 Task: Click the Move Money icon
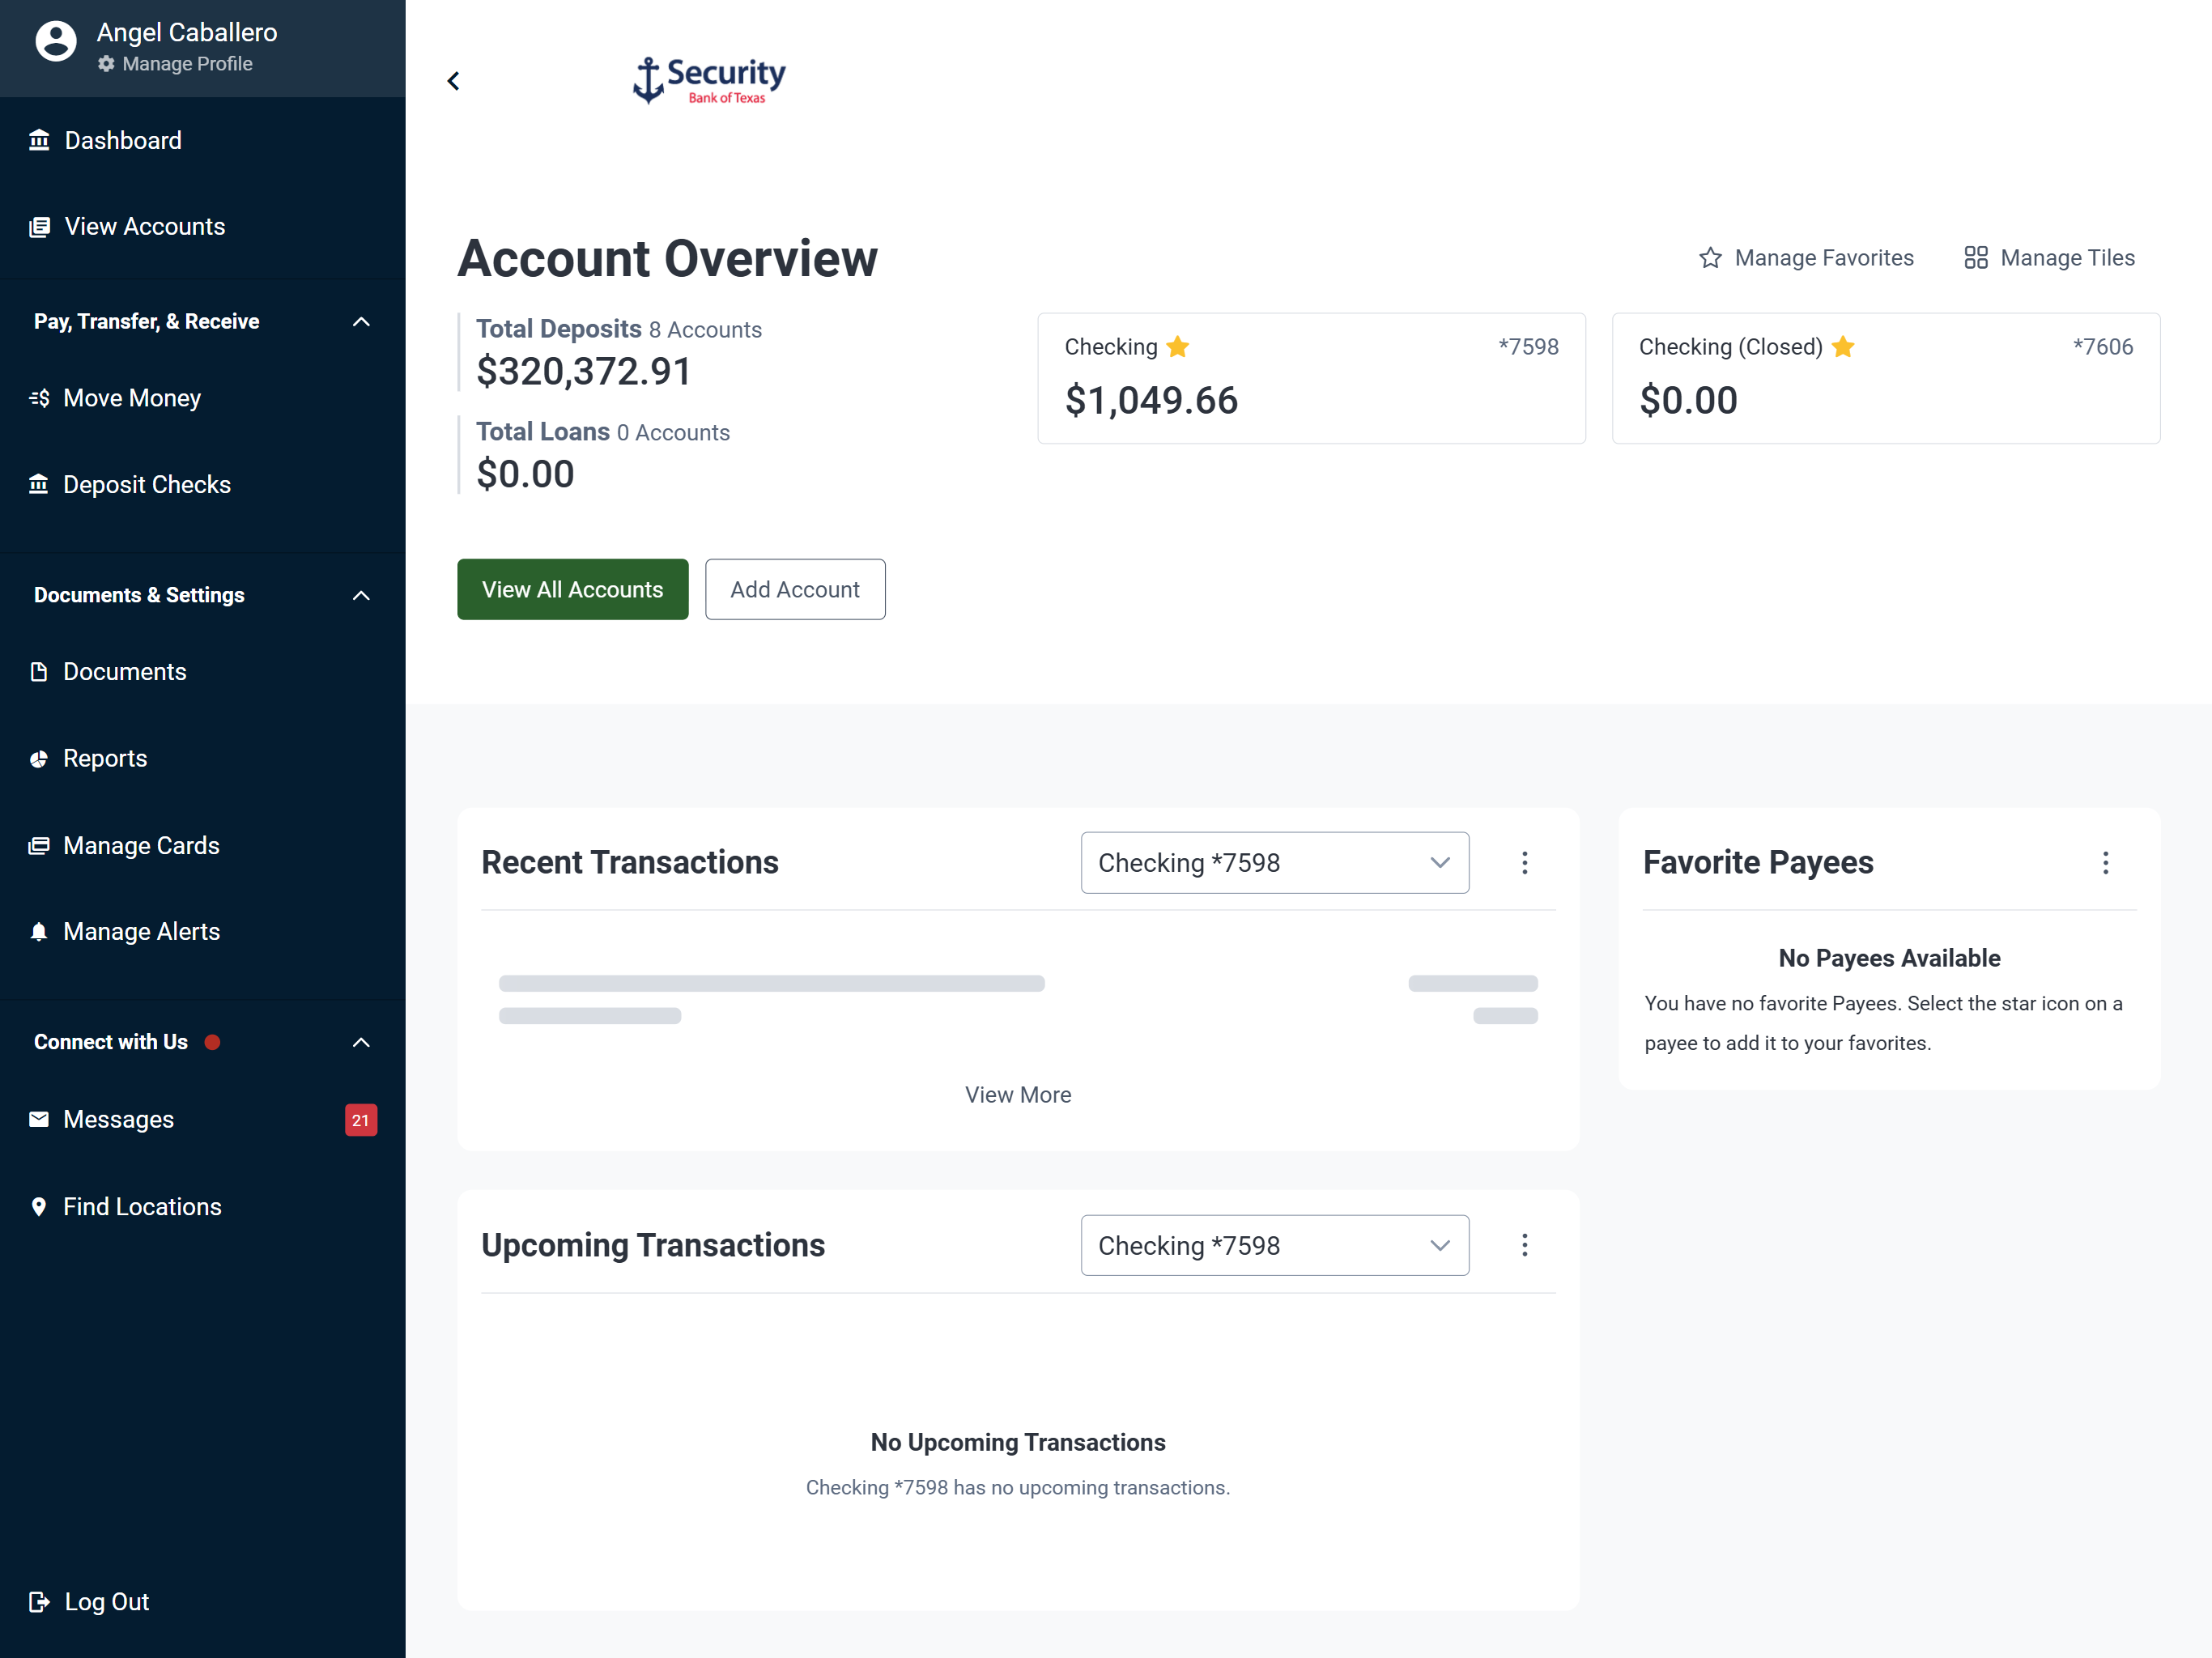pos(39,398)
